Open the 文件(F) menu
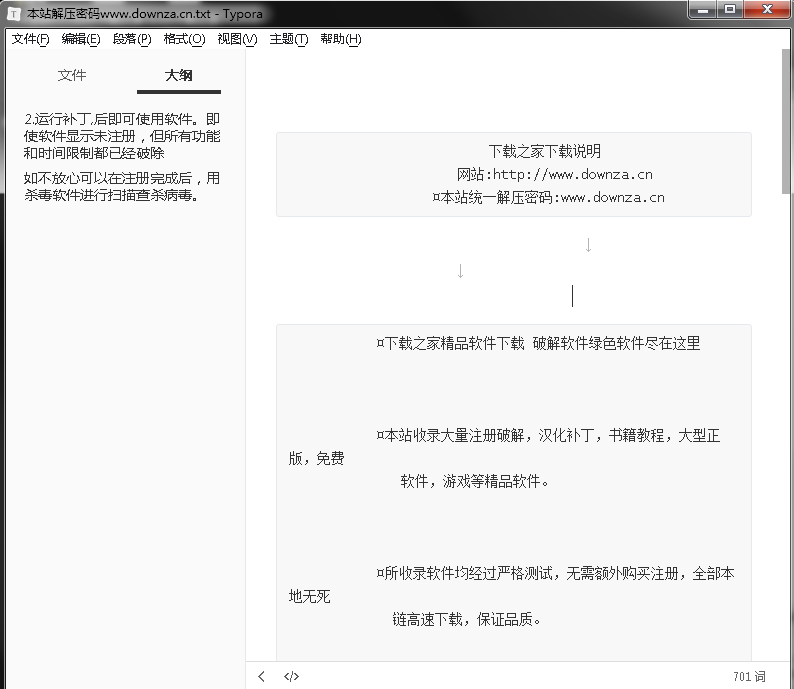Screen dimensions: 794x689 tap(30, 39)
